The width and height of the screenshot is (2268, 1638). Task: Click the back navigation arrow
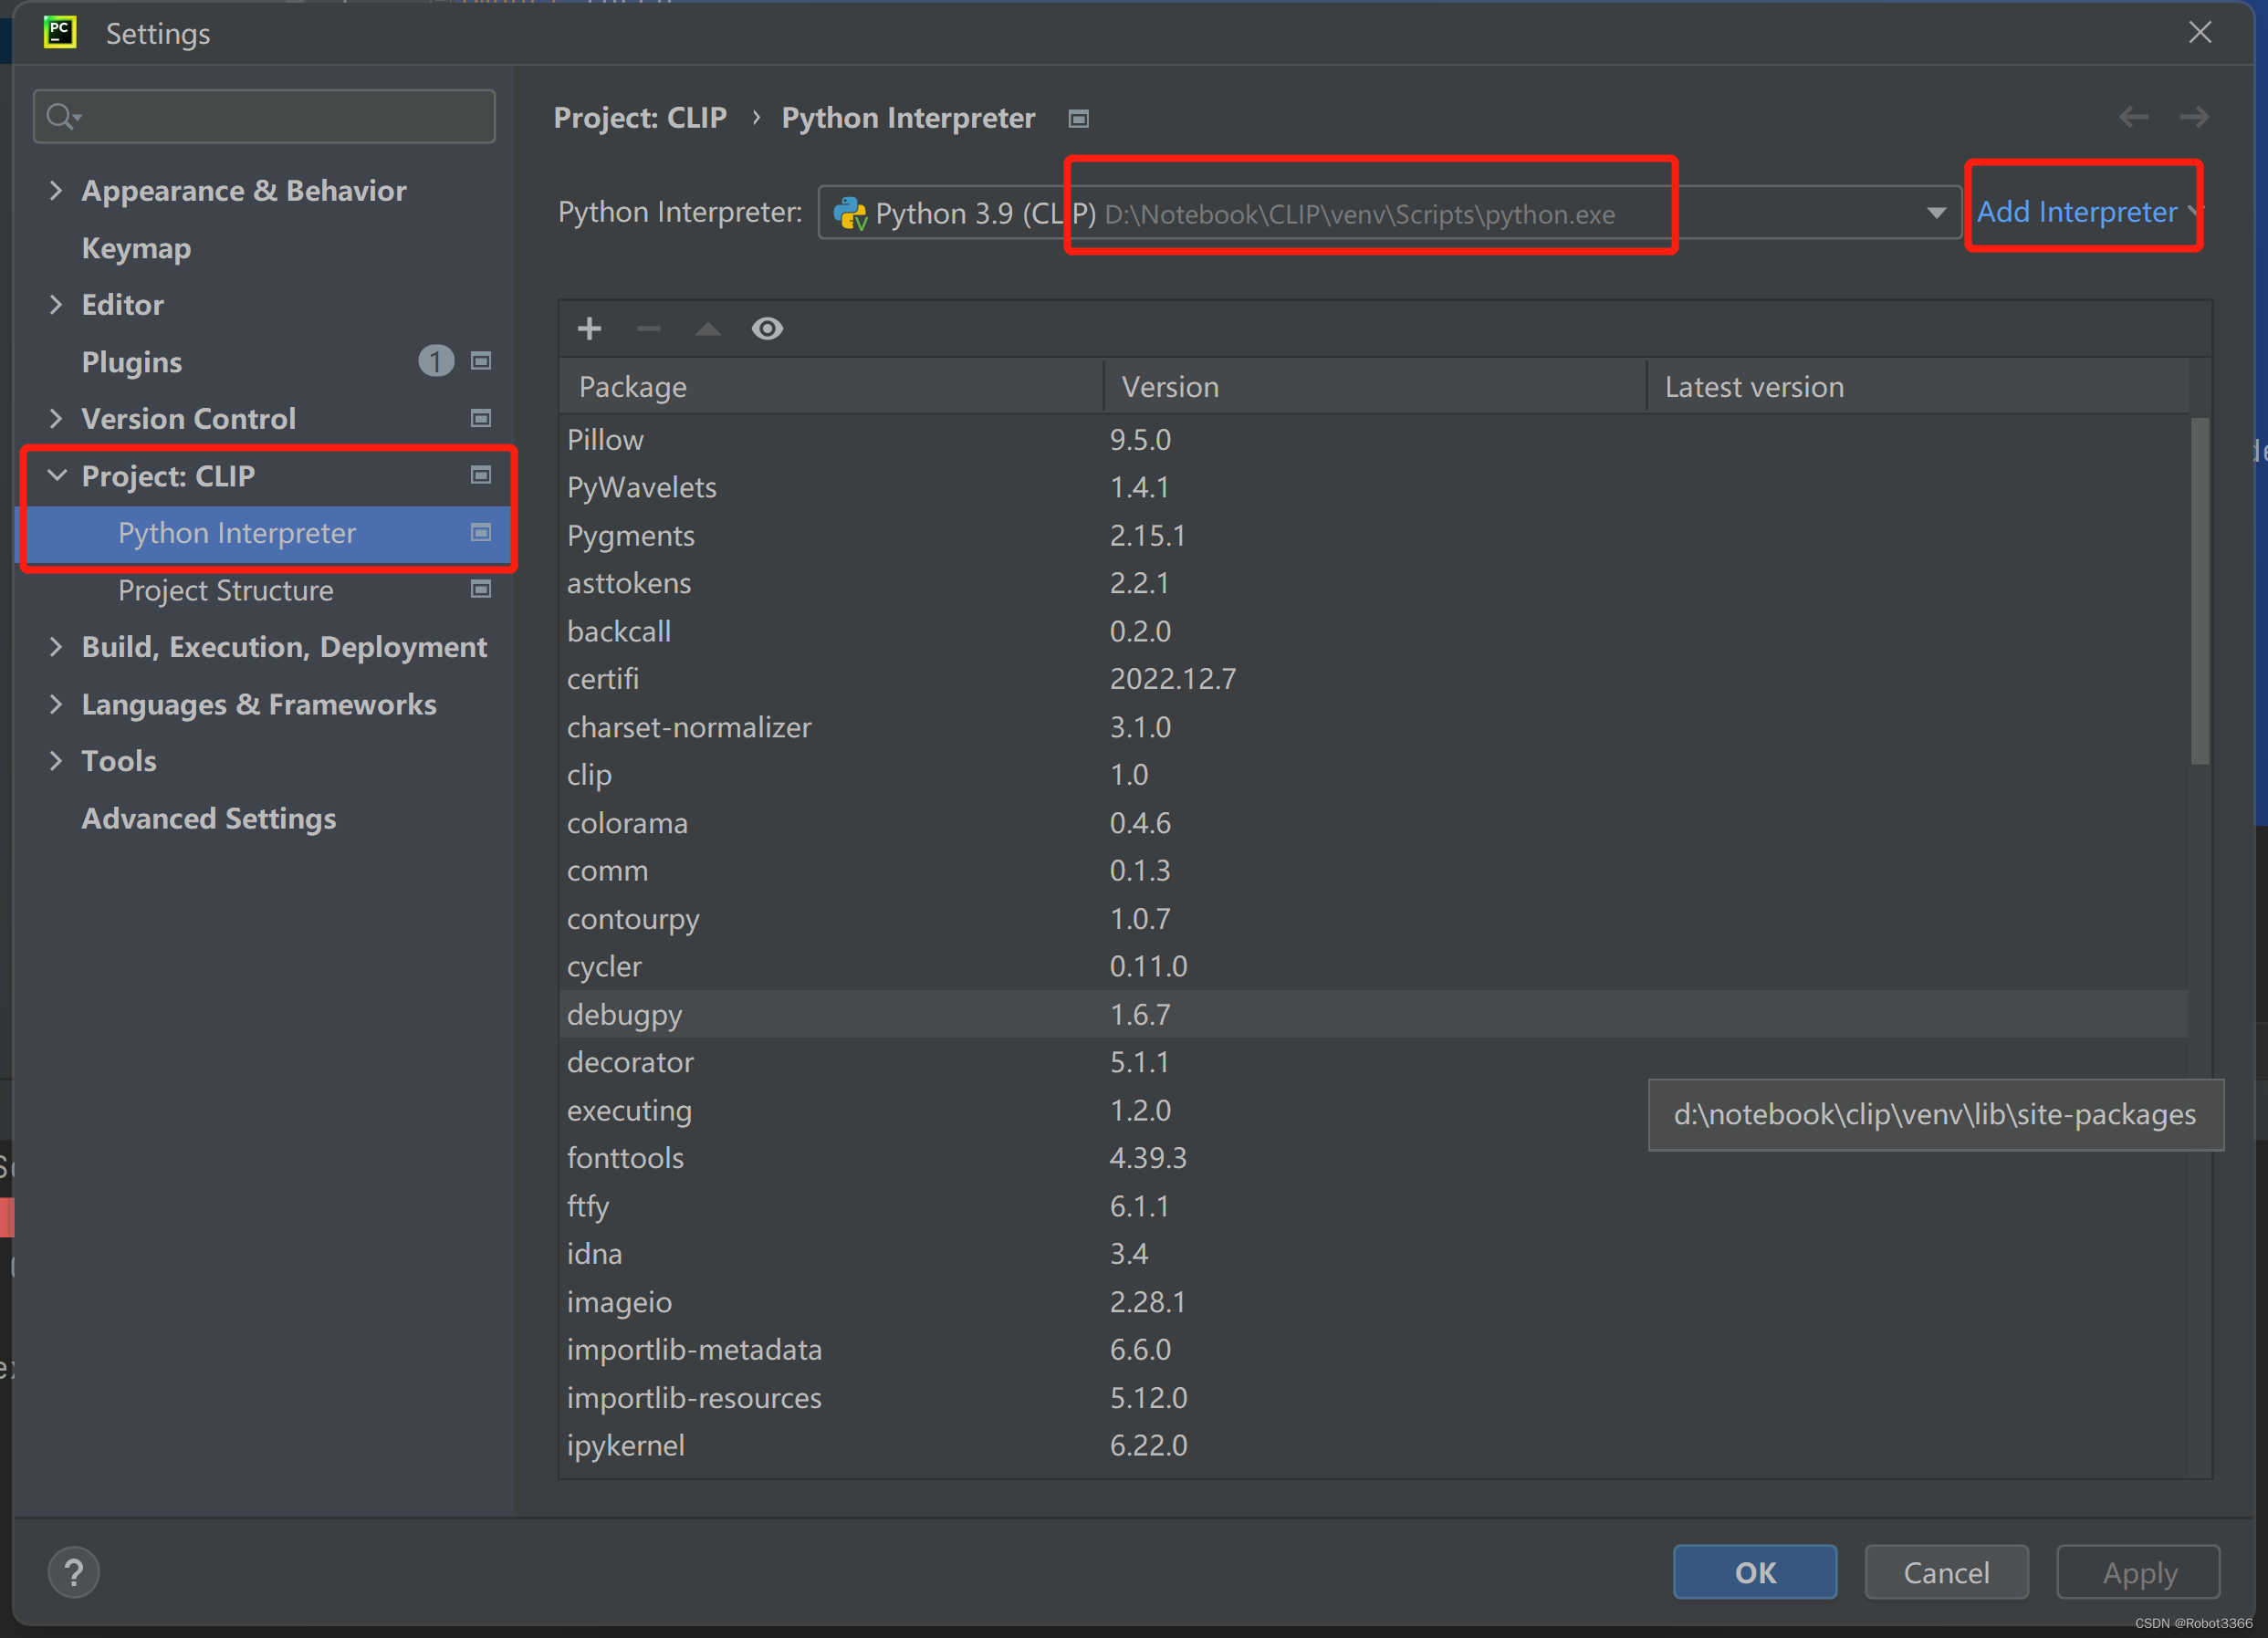[x=2133, y=118]
